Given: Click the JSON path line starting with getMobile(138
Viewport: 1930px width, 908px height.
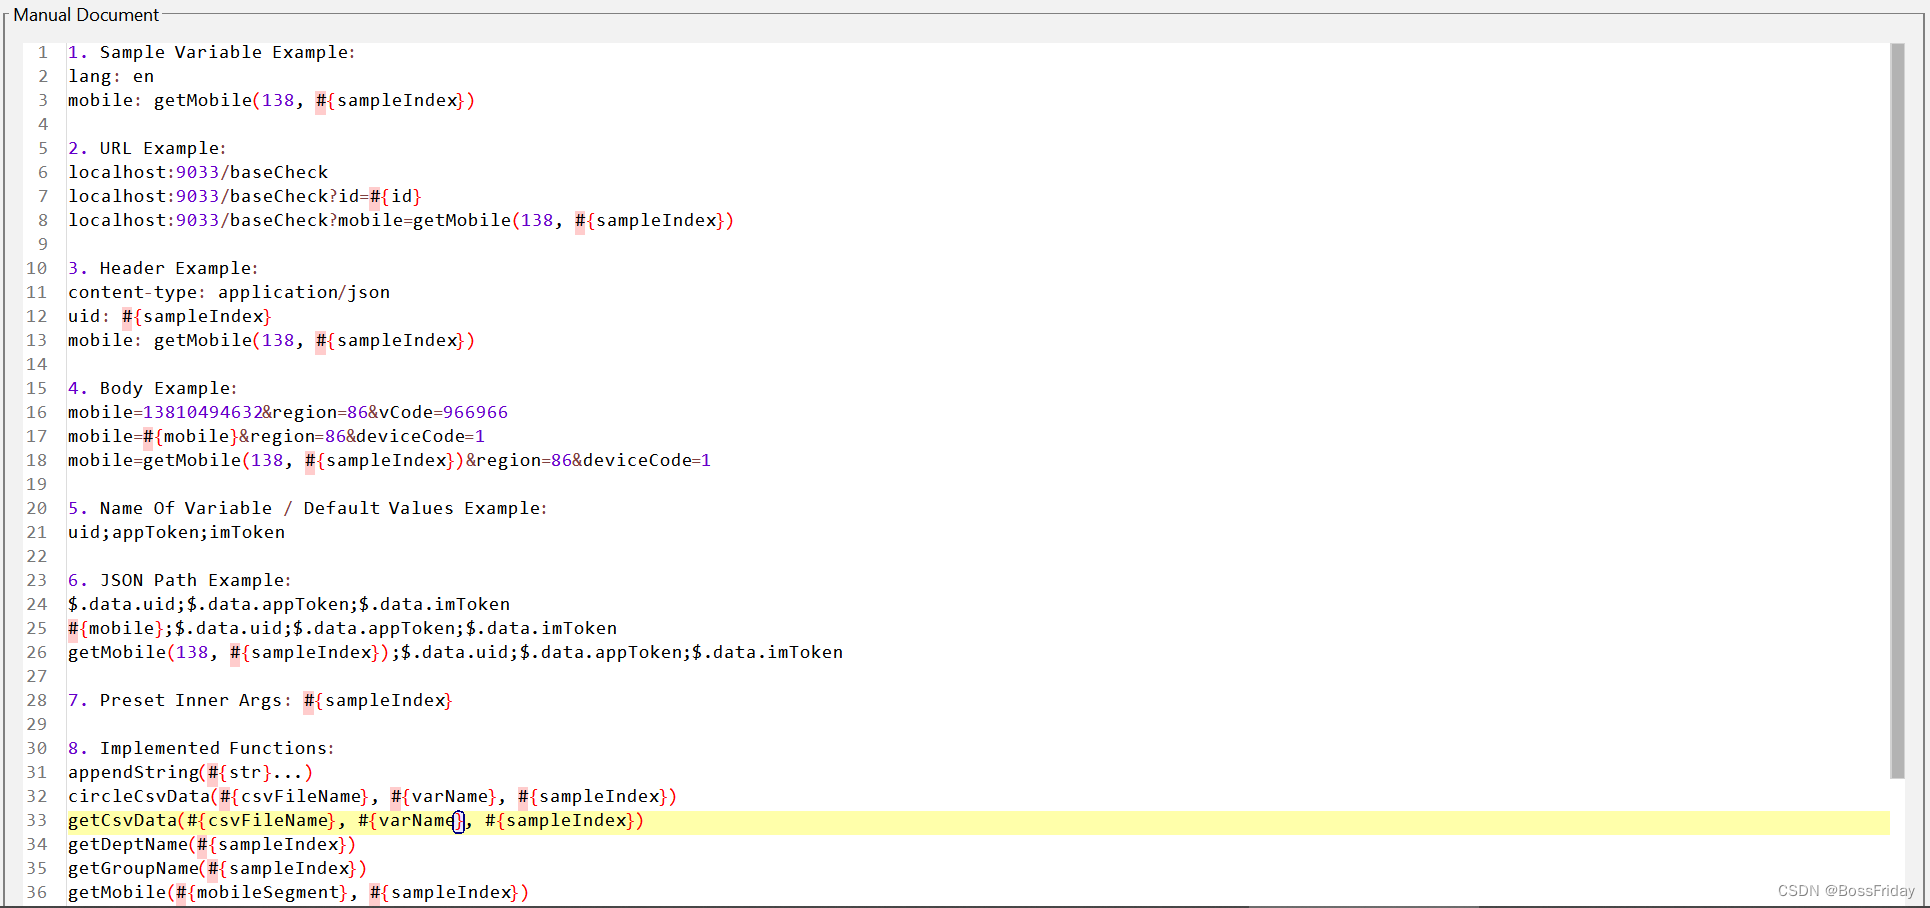Looking at the screenshot, I should click(x=456, y=652).
